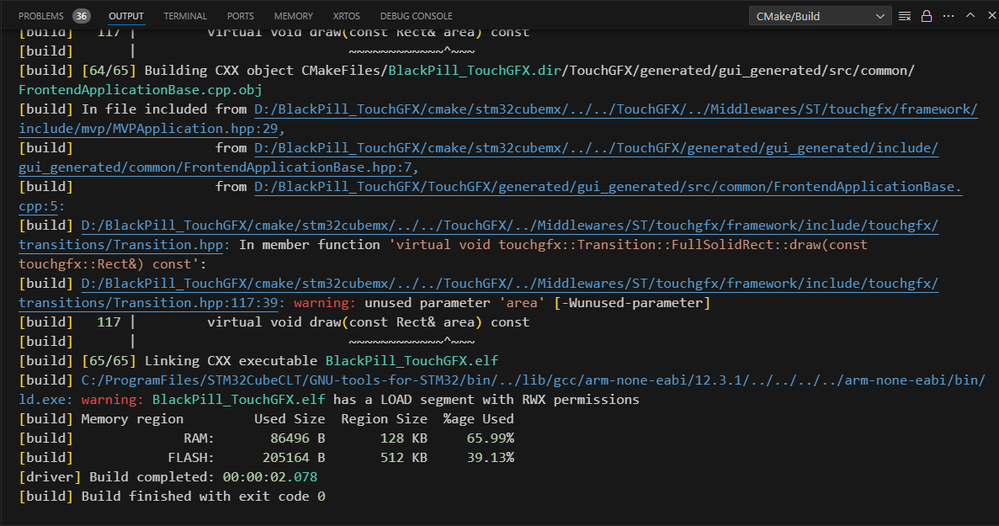
Task: Open the CMake/Build output channel dropdown
Action: tap(819, 16)
